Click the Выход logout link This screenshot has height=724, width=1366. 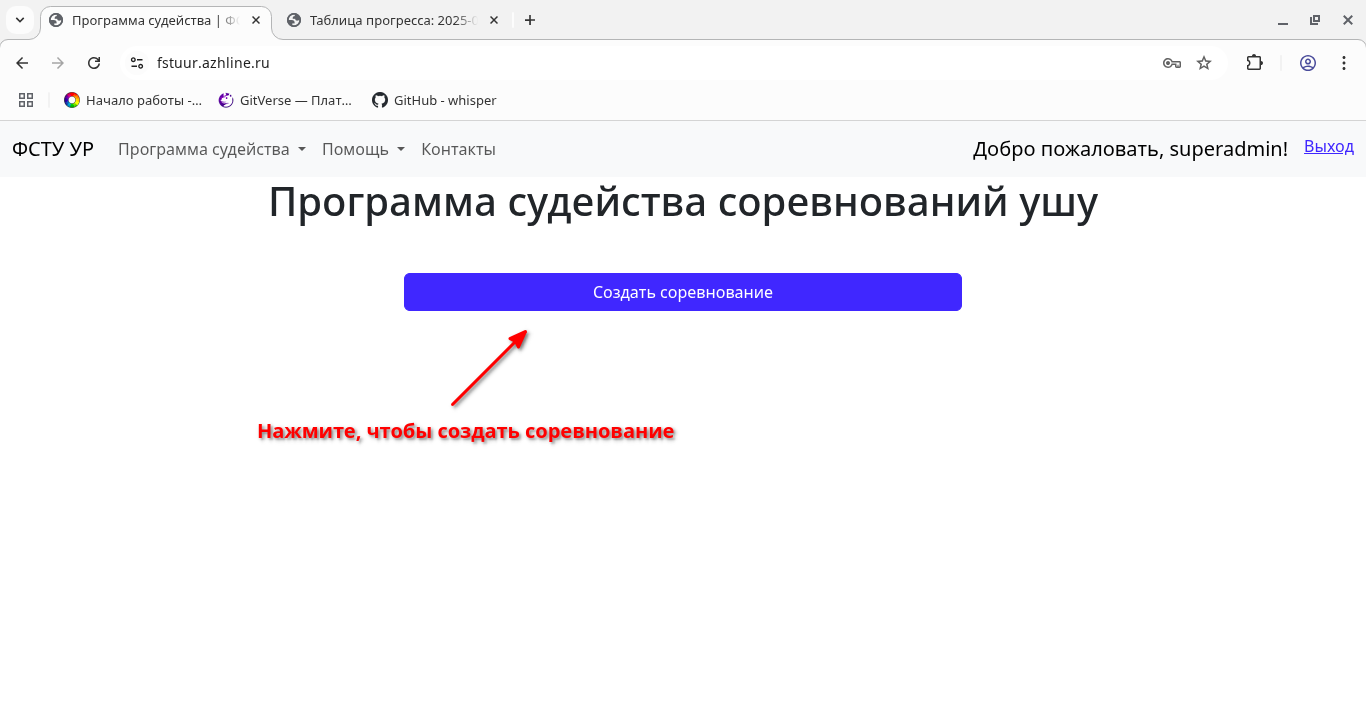click(1328, 147)
